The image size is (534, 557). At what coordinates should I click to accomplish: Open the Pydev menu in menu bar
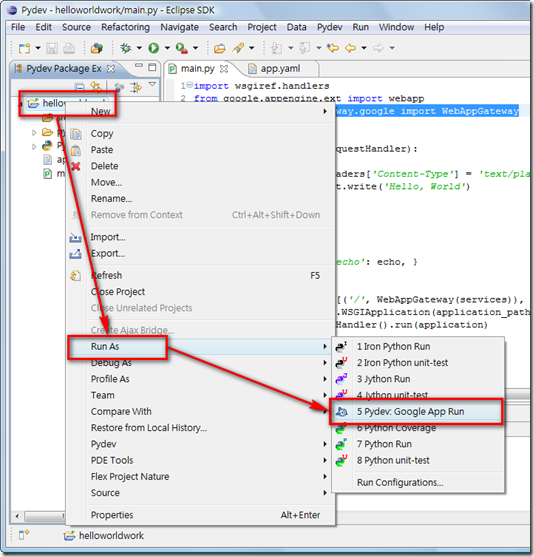point(330,27)
